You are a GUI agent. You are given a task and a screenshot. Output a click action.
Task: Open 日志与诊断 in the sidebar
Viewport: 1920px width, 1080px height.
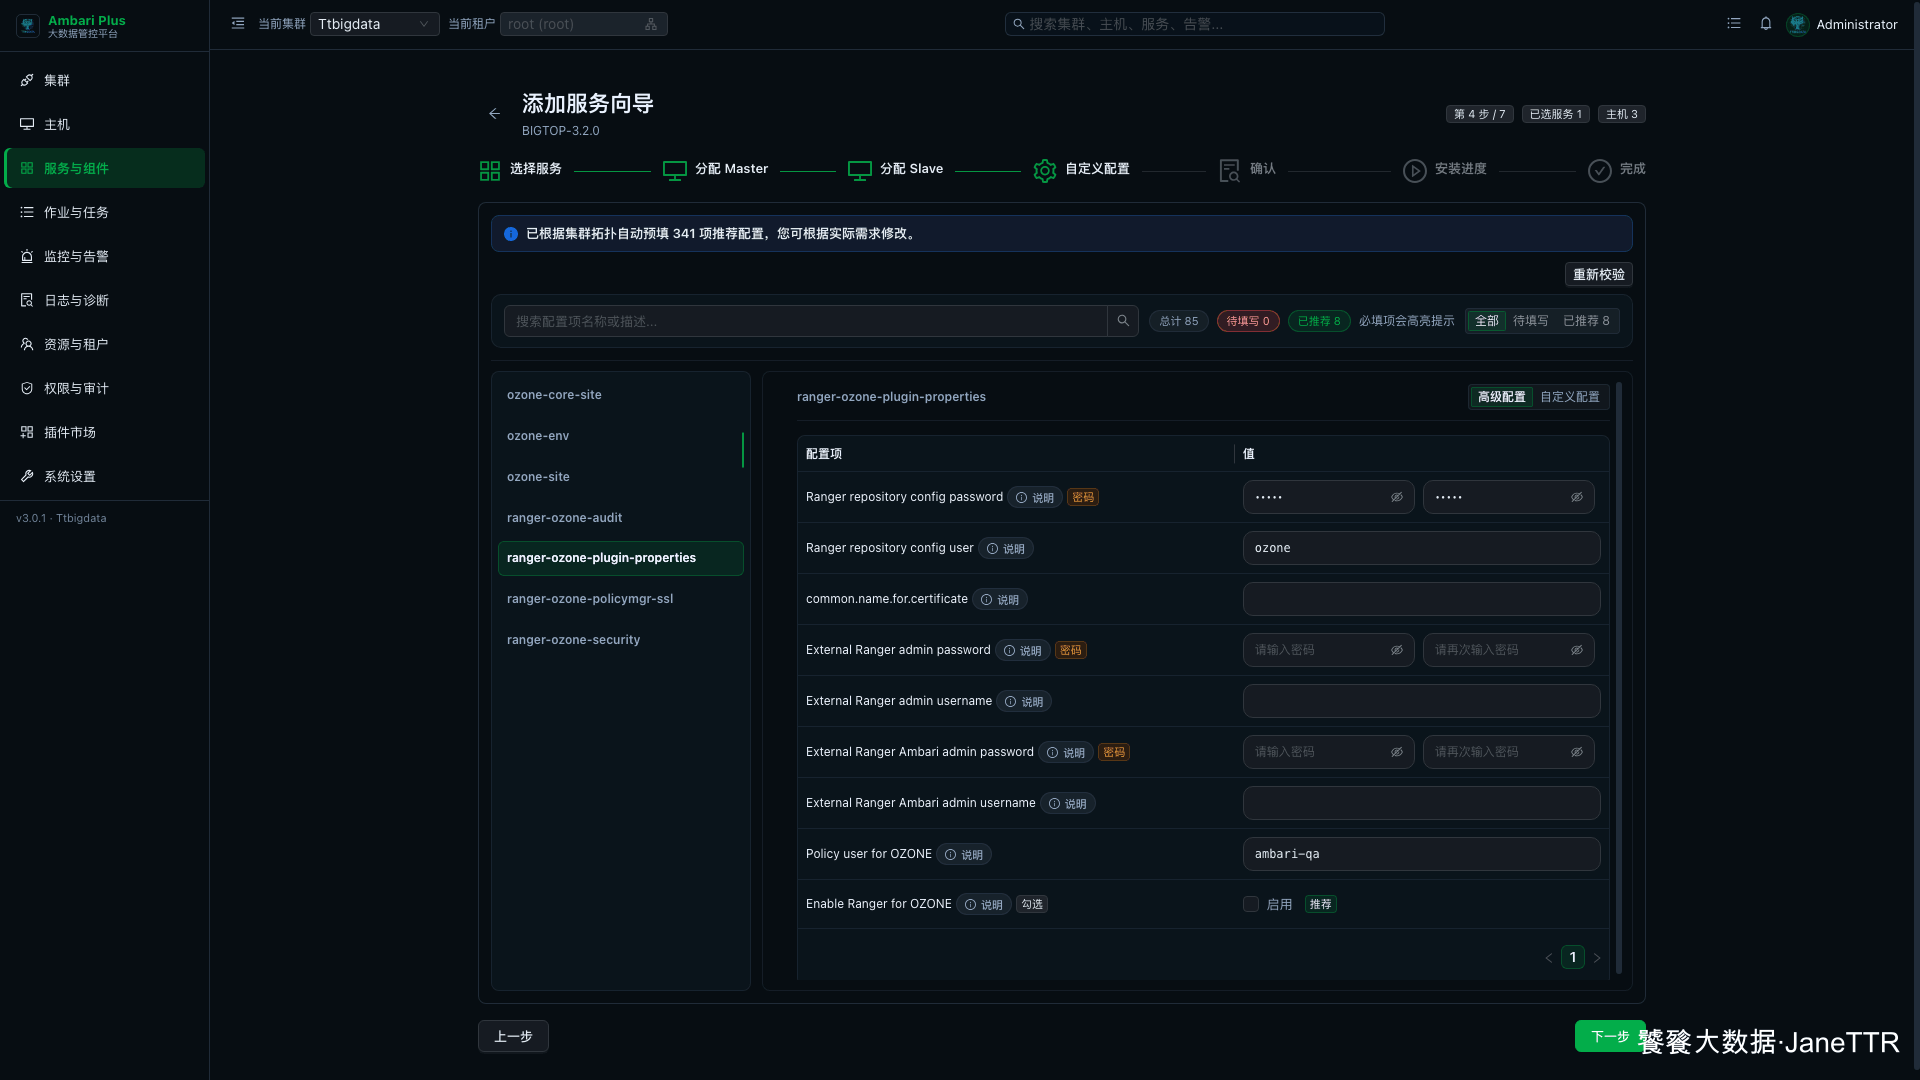coord(104,300)
